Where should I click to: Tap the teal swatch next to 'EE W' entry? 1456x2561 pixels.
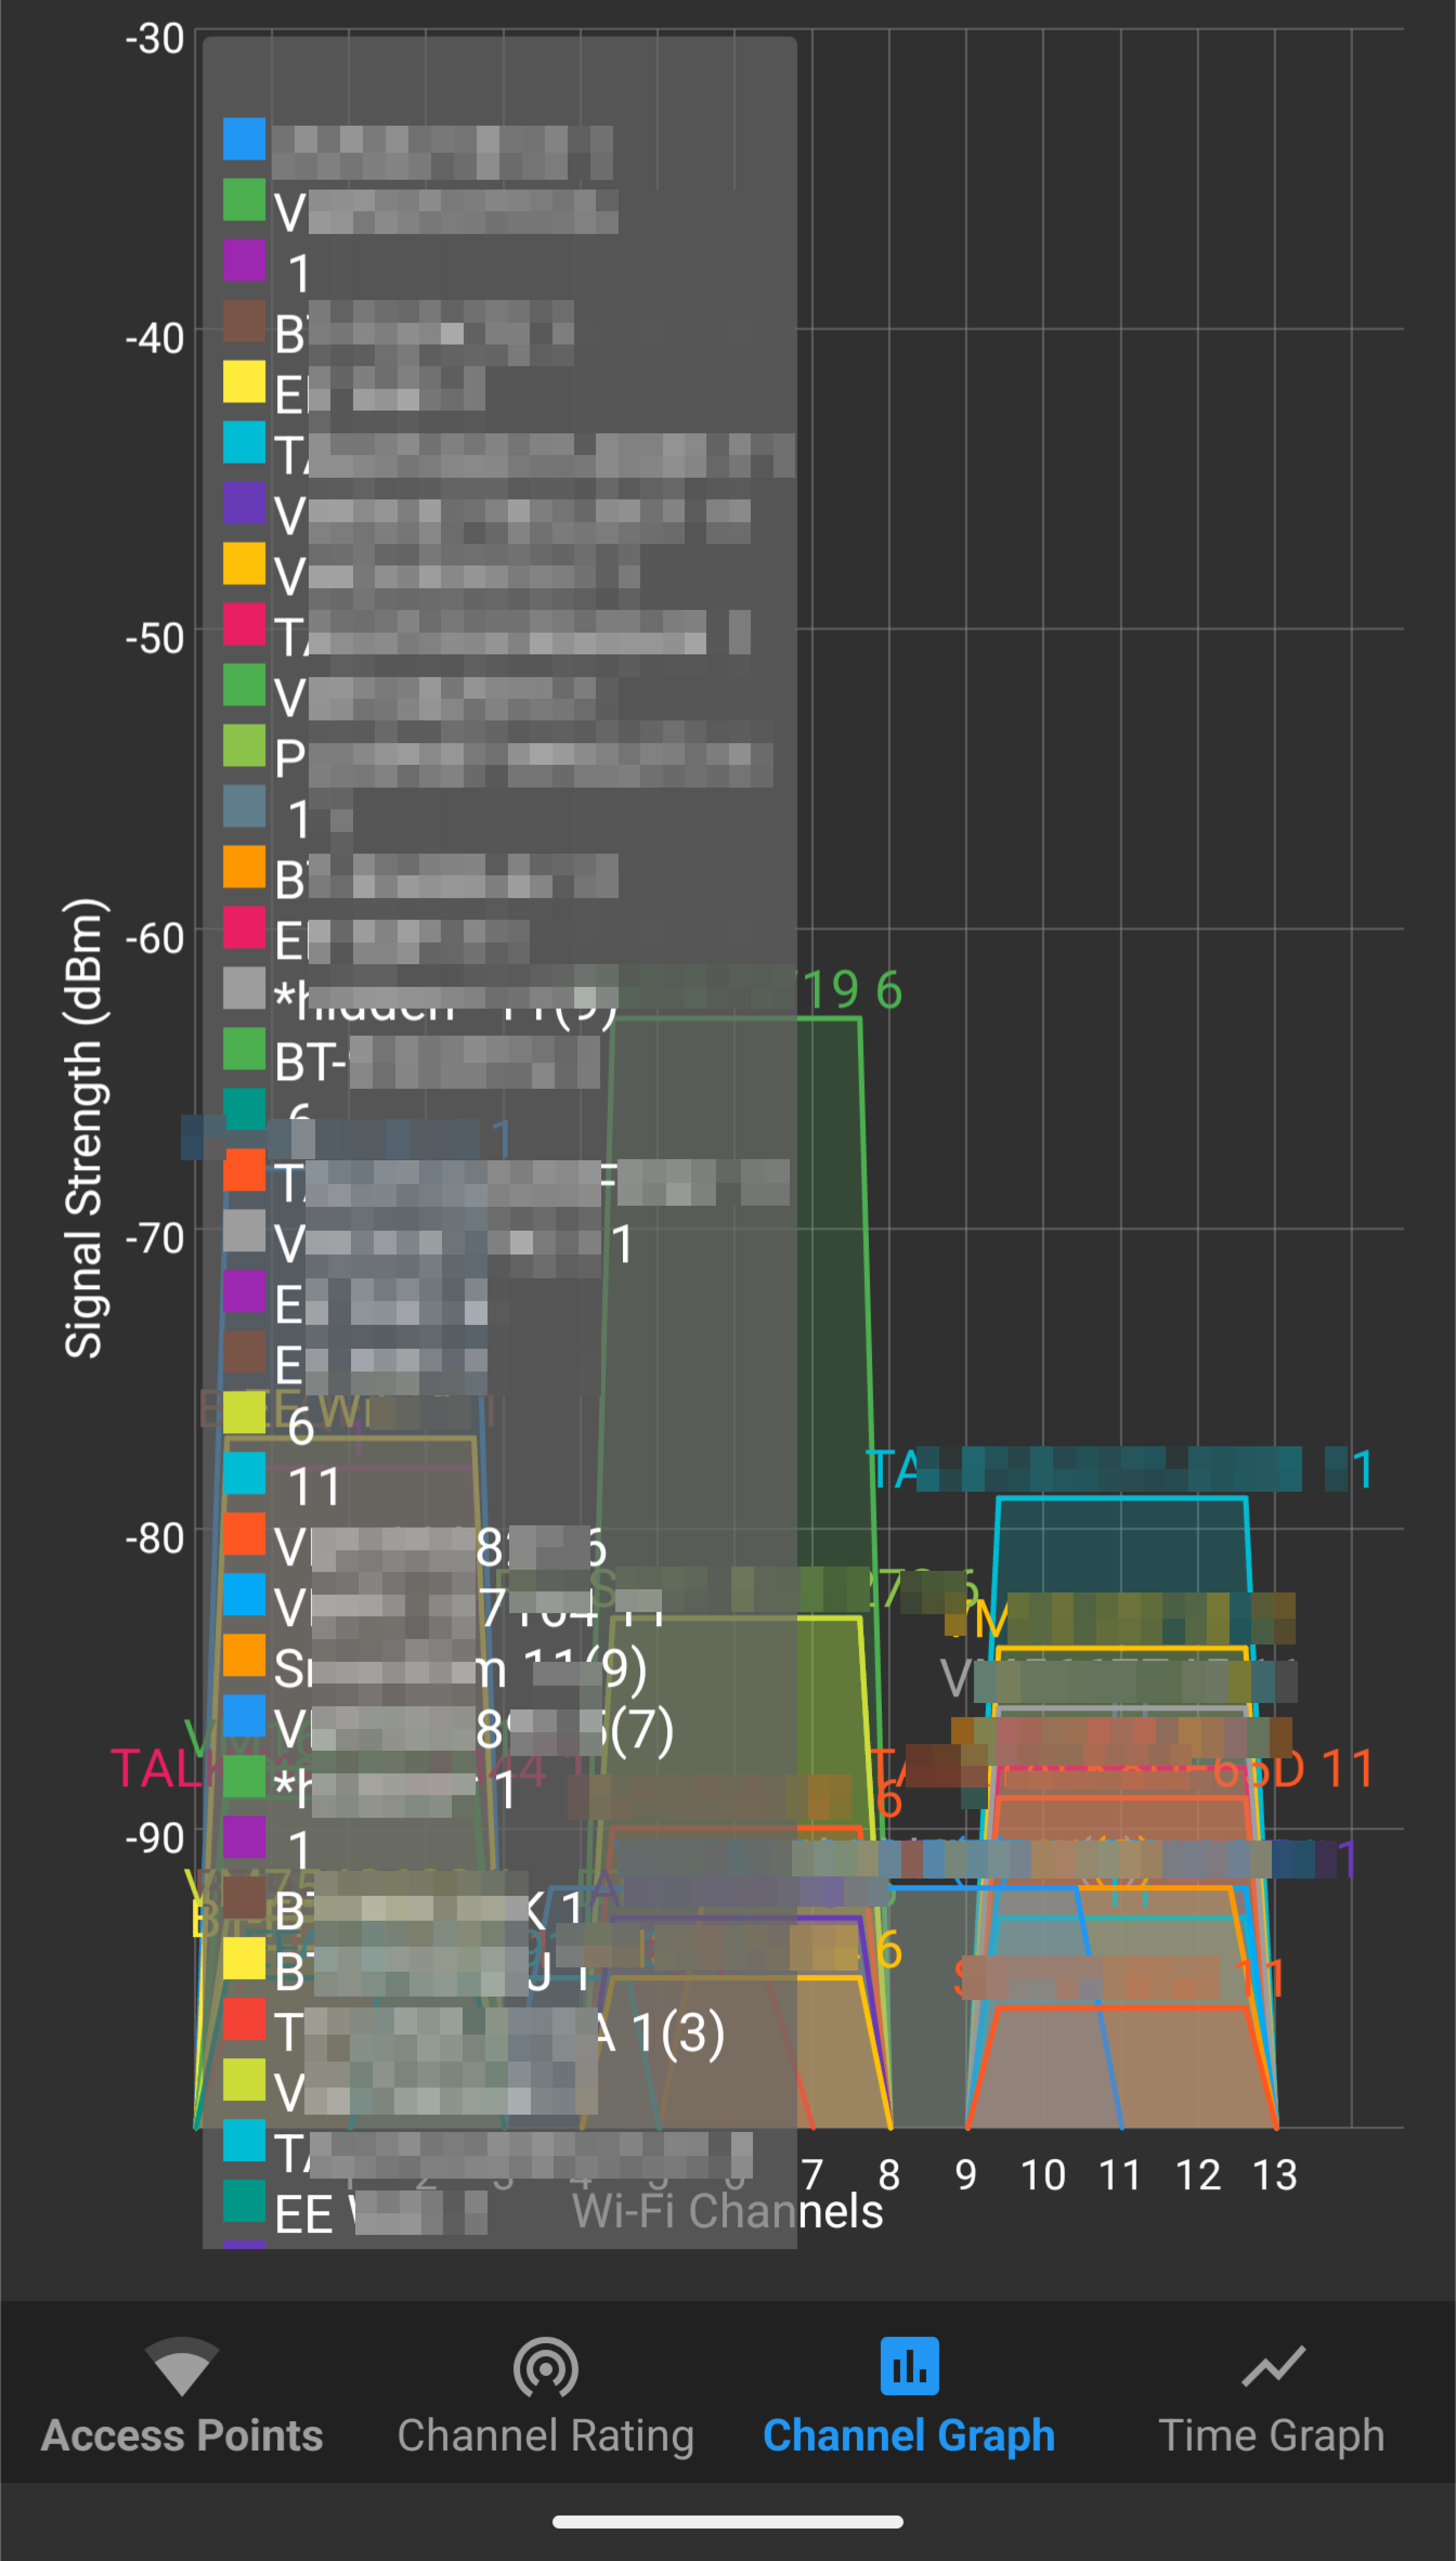point(244,2200)
